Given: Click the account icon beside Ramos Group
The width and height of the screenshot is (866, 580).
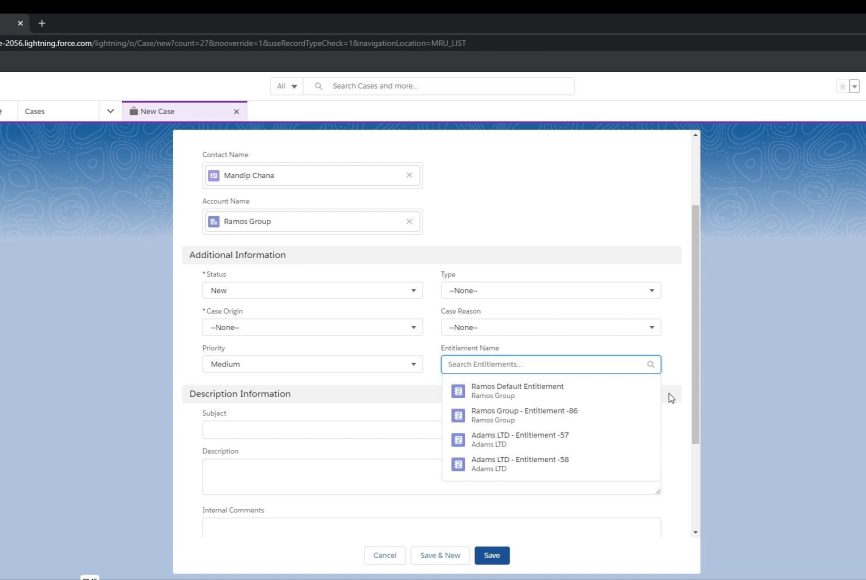Looking at the screenshot, I should [214, 221].
